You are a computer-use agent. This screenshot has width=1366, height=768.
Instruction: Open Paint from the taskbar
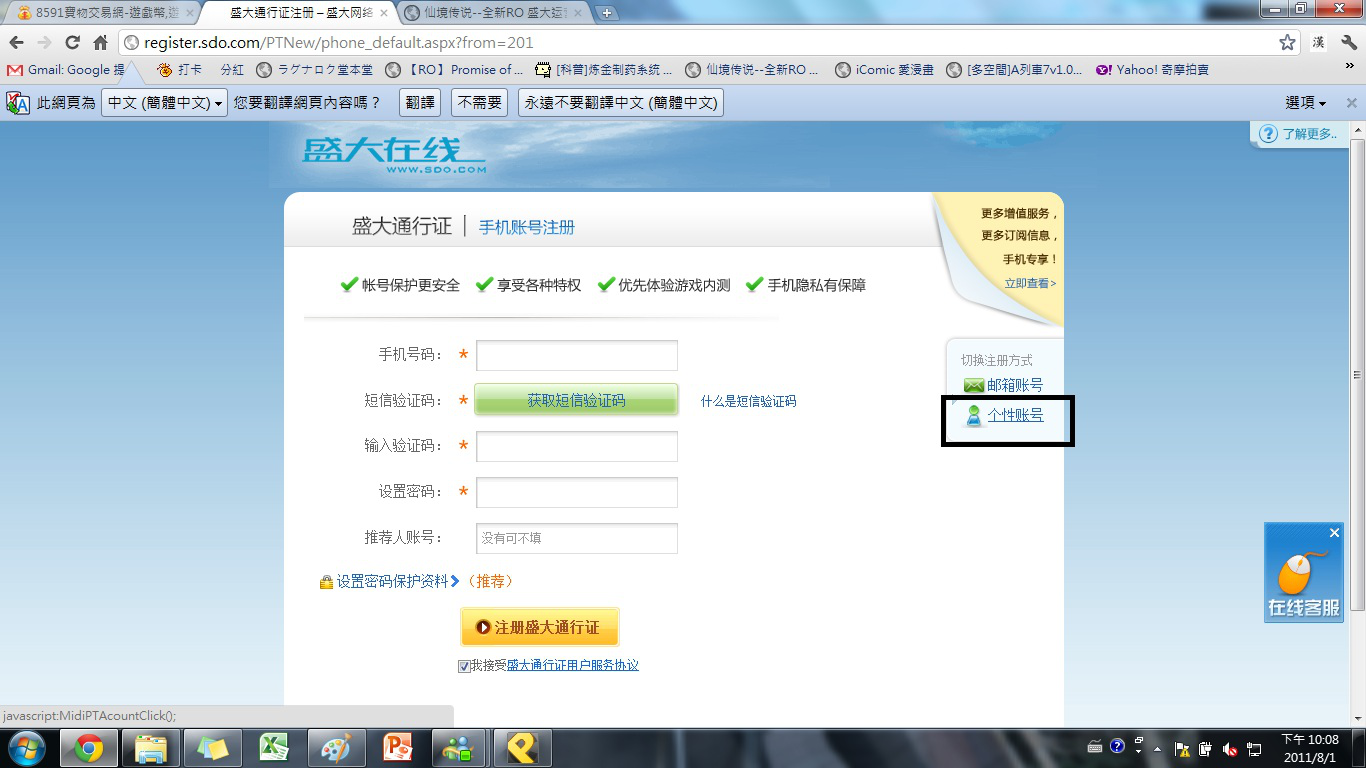(x=336, y=748)
